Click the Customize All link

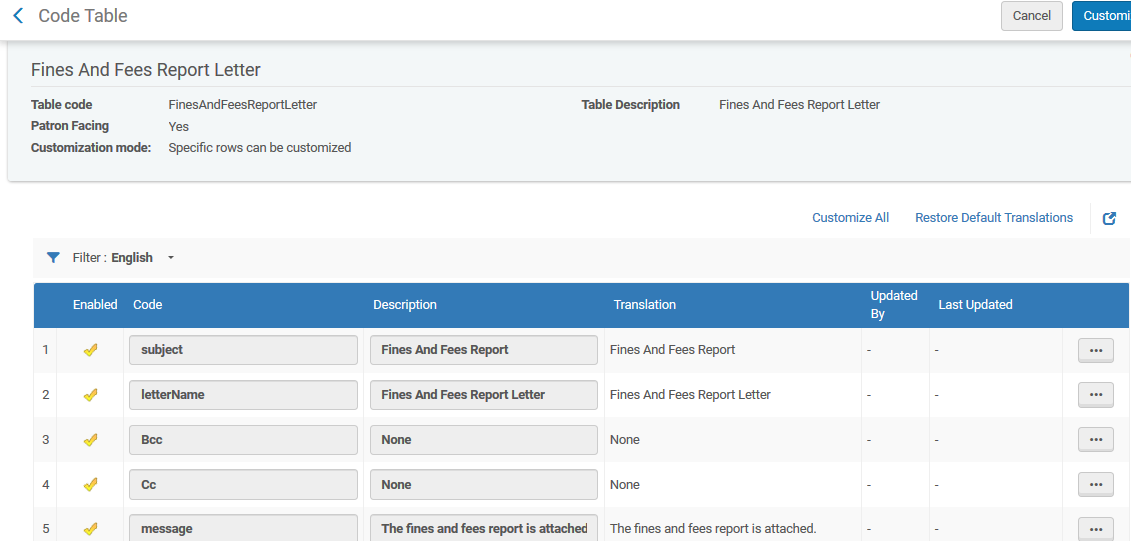tap(850, 218)
